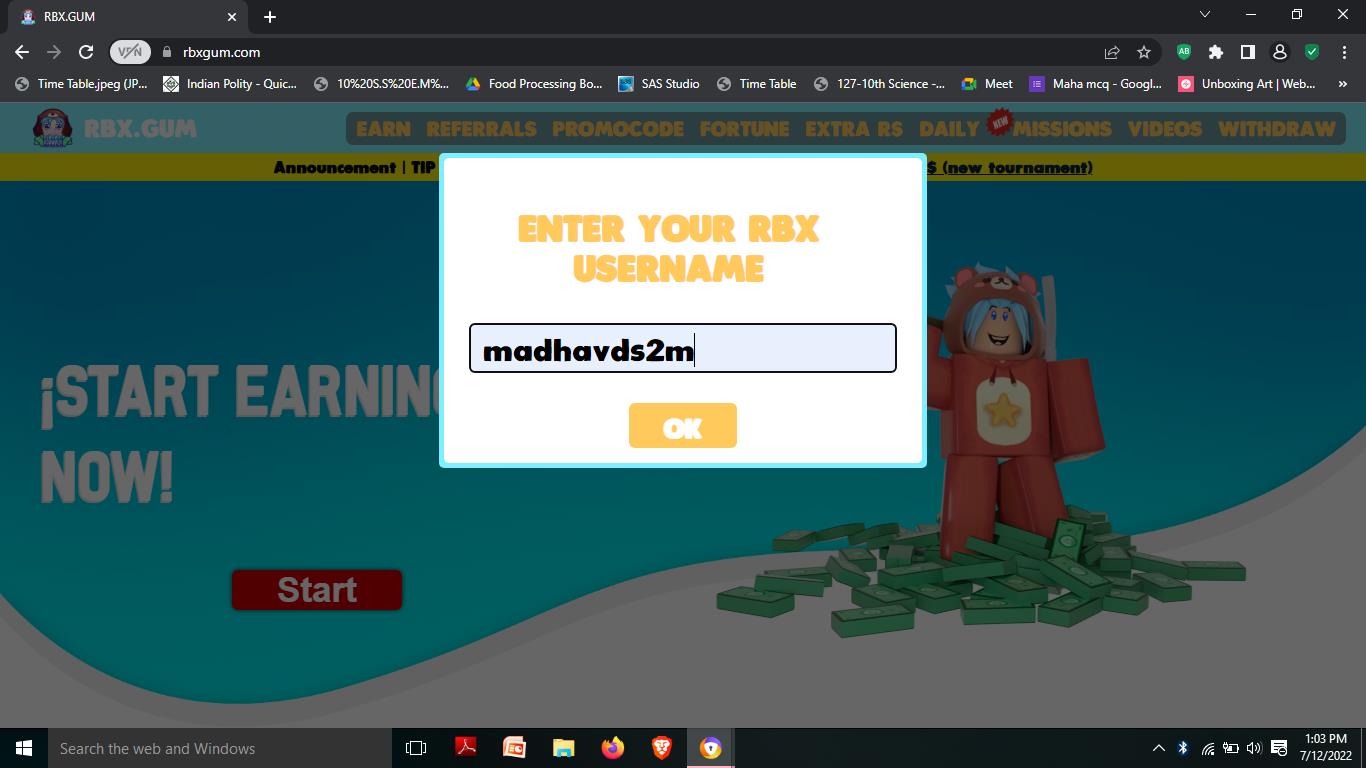Expand hidden bookmarks chevron
The image size is (1366, 768).
point(1343,84)
